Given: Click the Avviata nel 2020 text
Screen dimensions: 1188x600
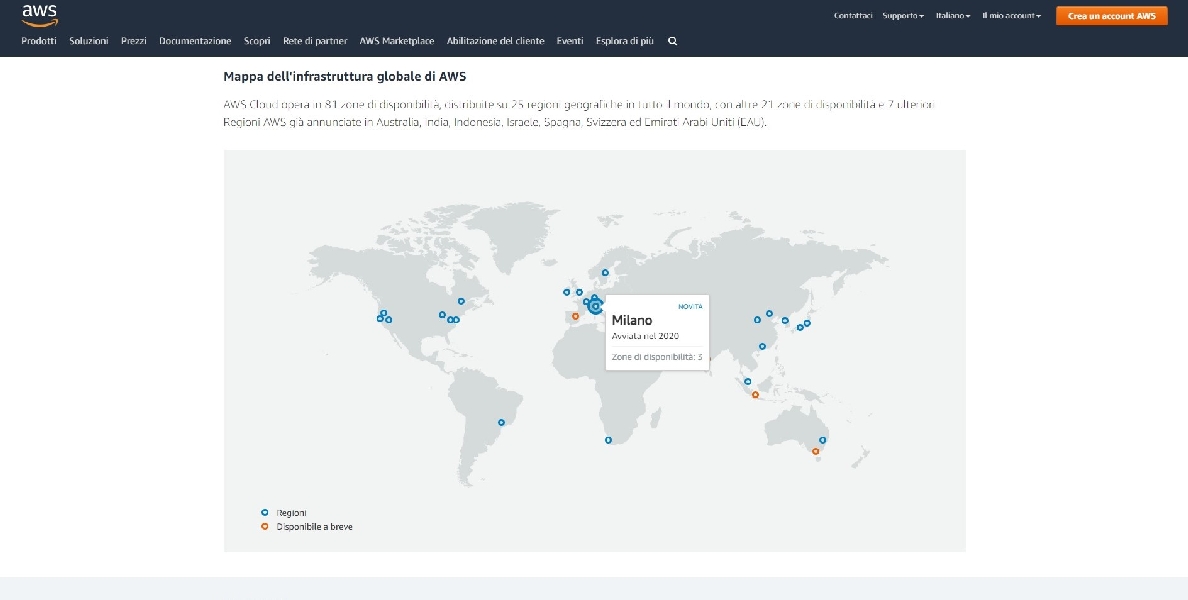Looking at the screenshot, I should (646, 336).
